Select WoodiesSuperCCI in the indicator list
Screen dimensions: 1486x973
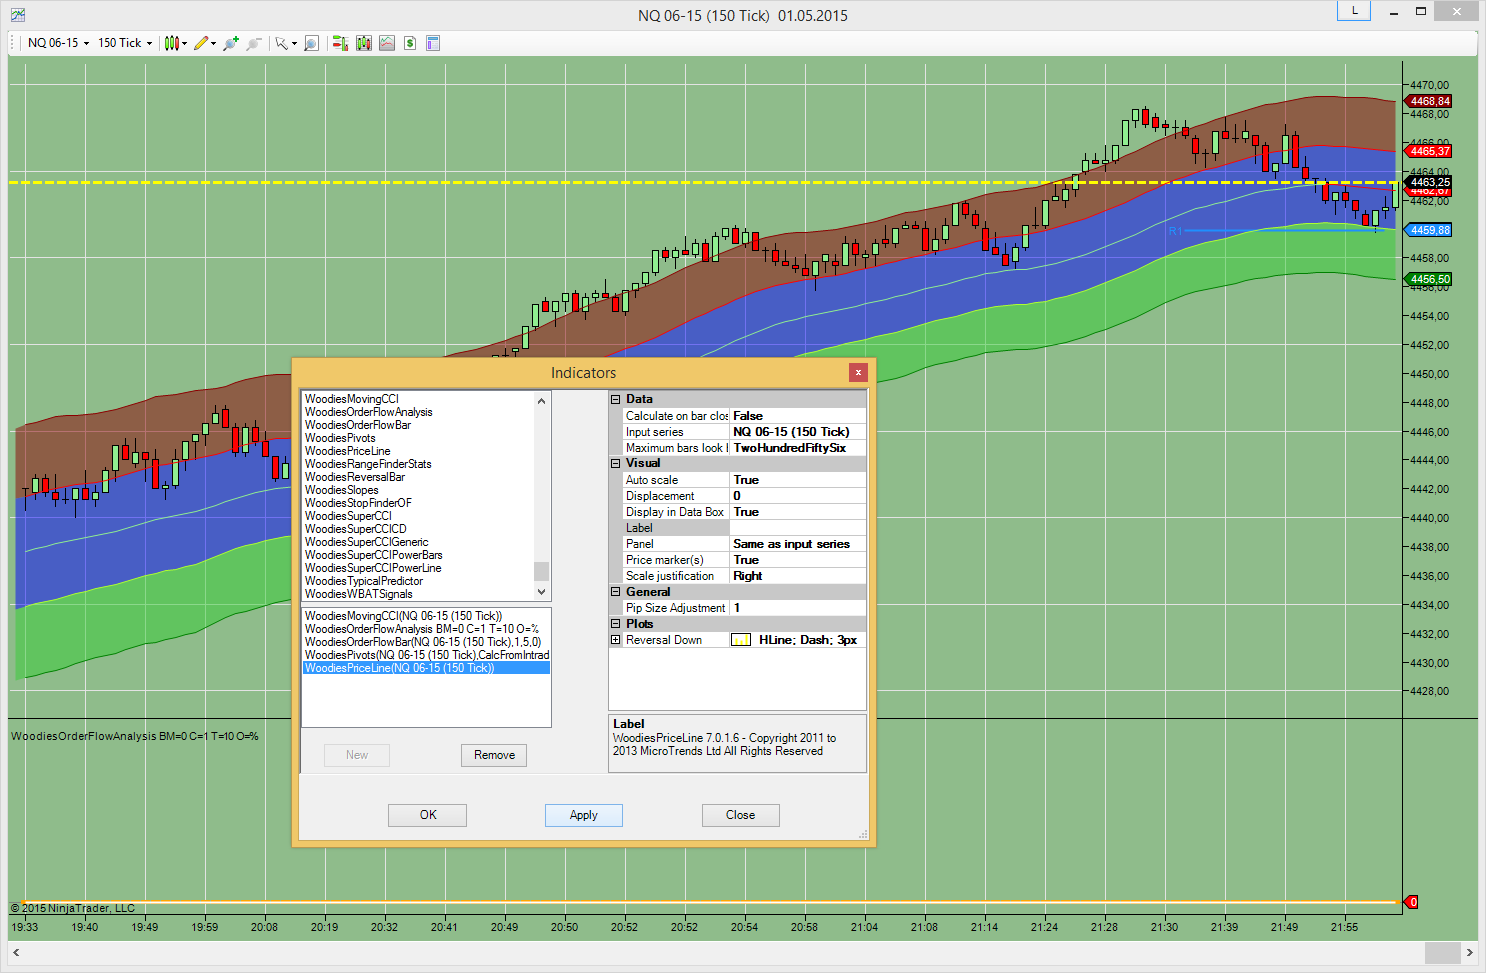tap(348, 516)
